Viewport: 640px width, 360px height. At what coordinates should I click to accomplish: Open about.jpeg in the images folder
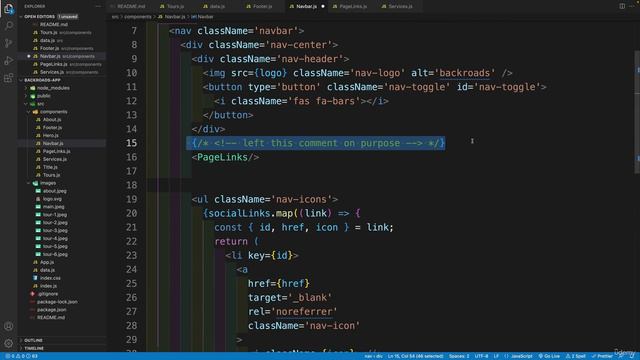tap(55, 191)
